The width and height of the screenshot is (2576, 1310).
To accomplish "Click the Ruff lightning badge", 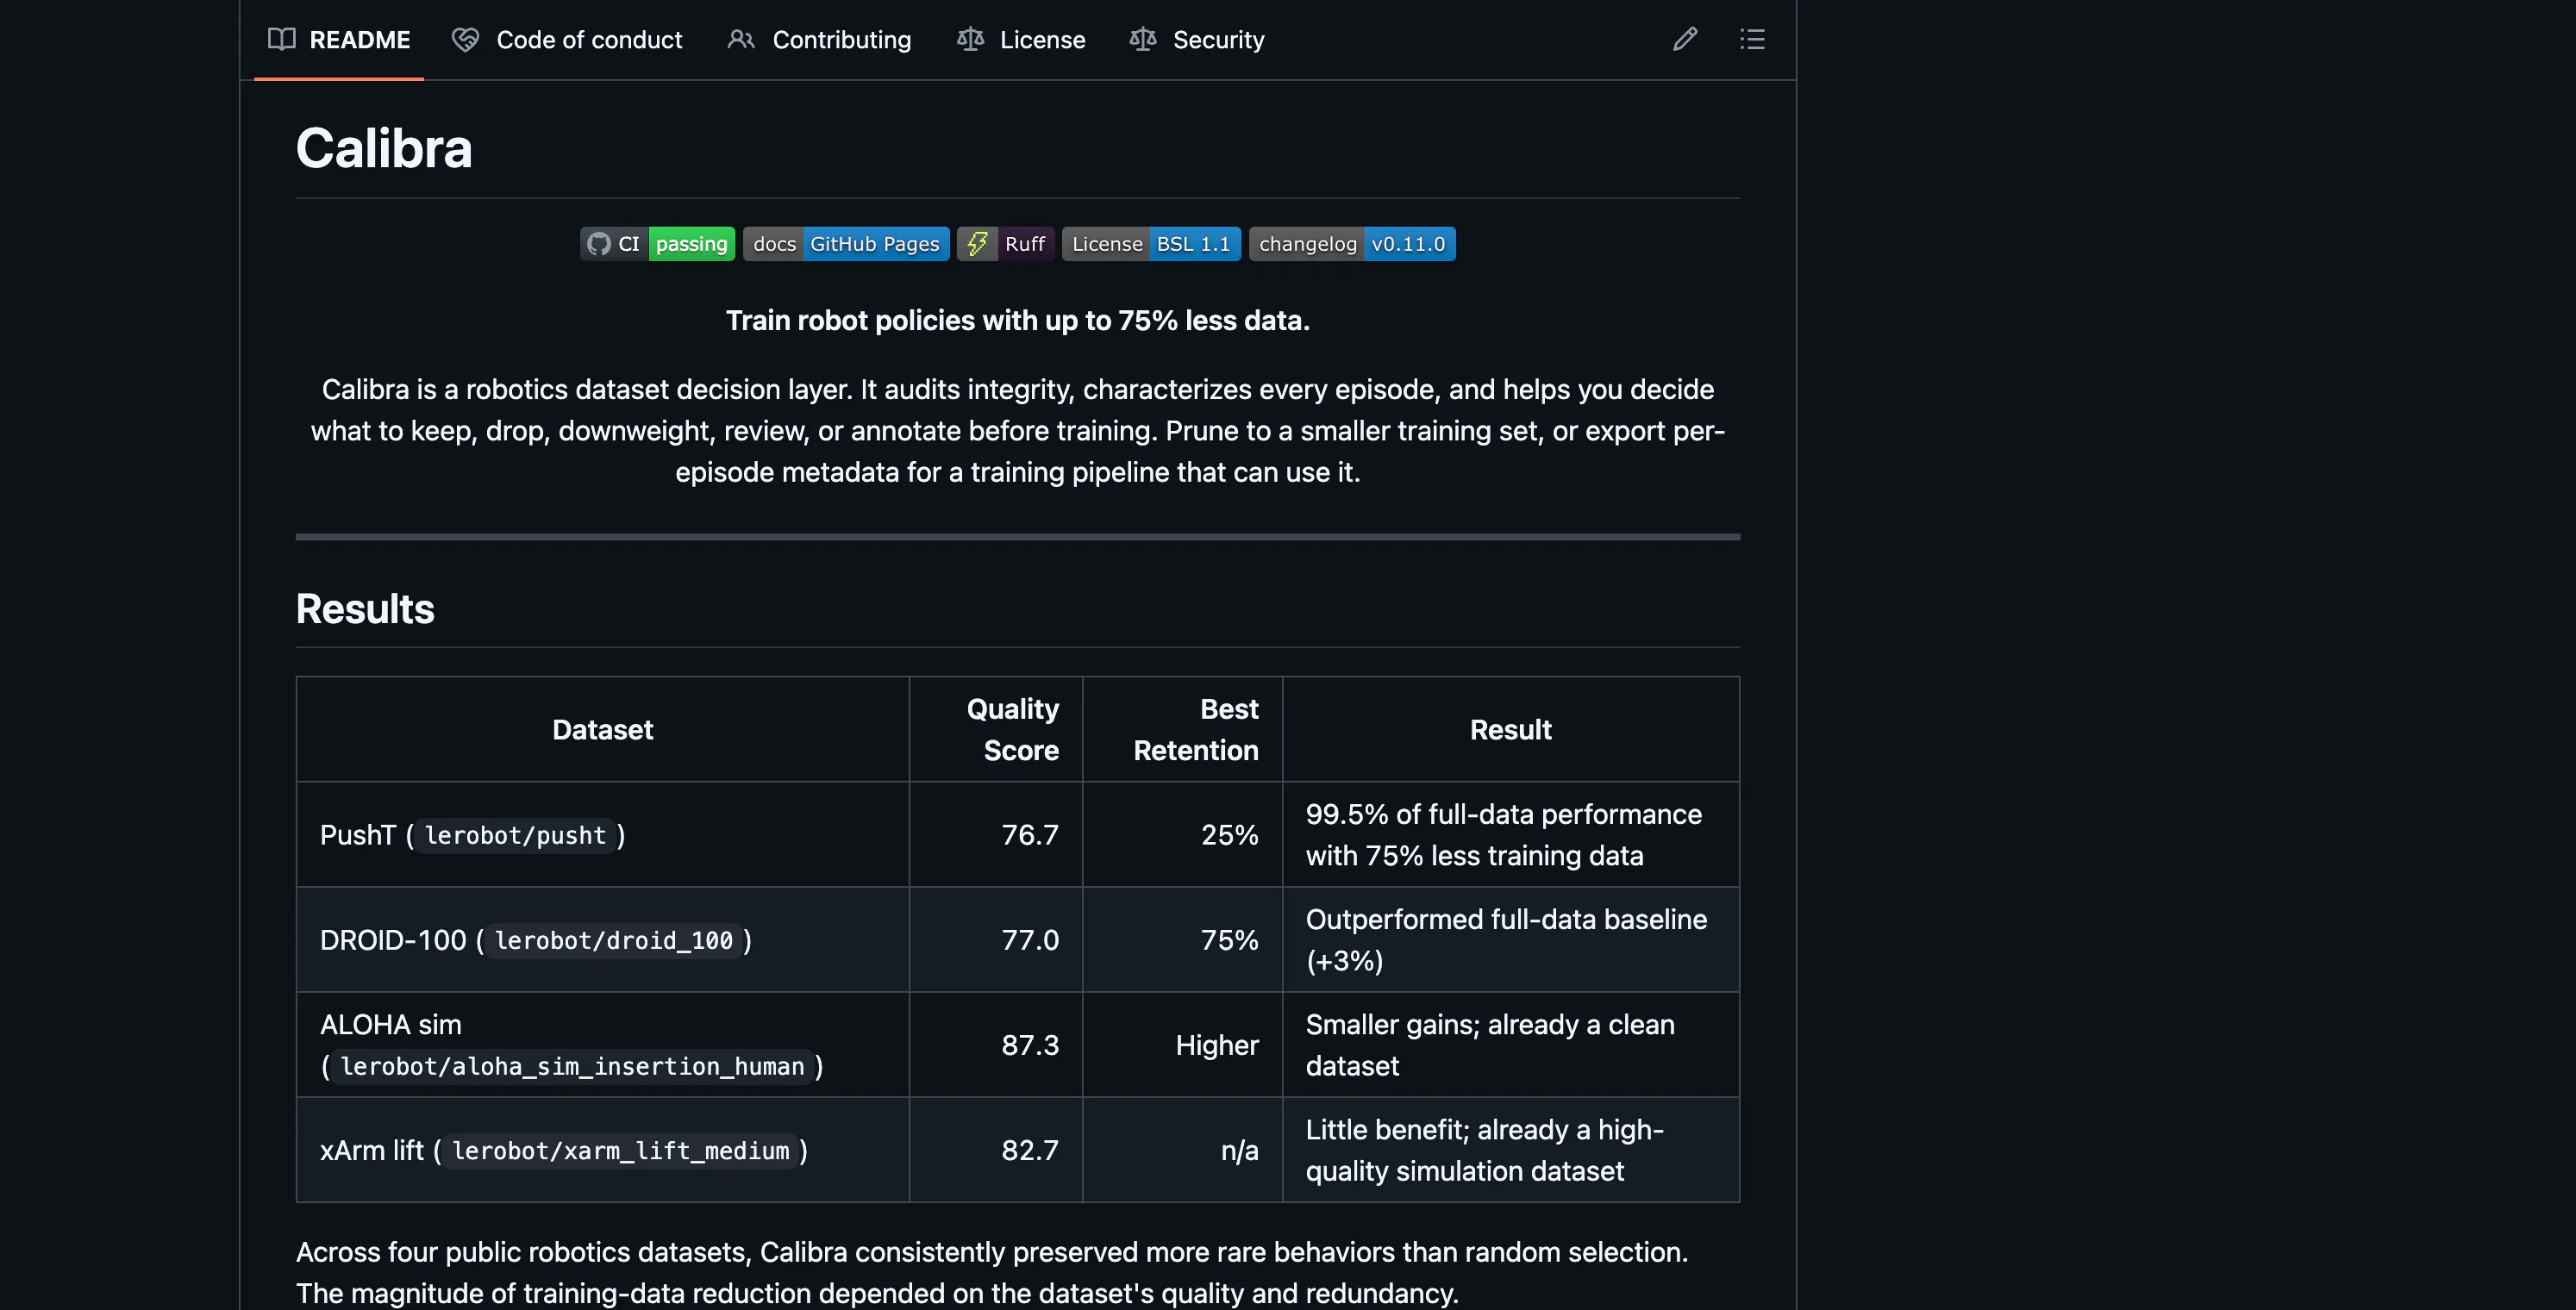I will point(1005,244).
